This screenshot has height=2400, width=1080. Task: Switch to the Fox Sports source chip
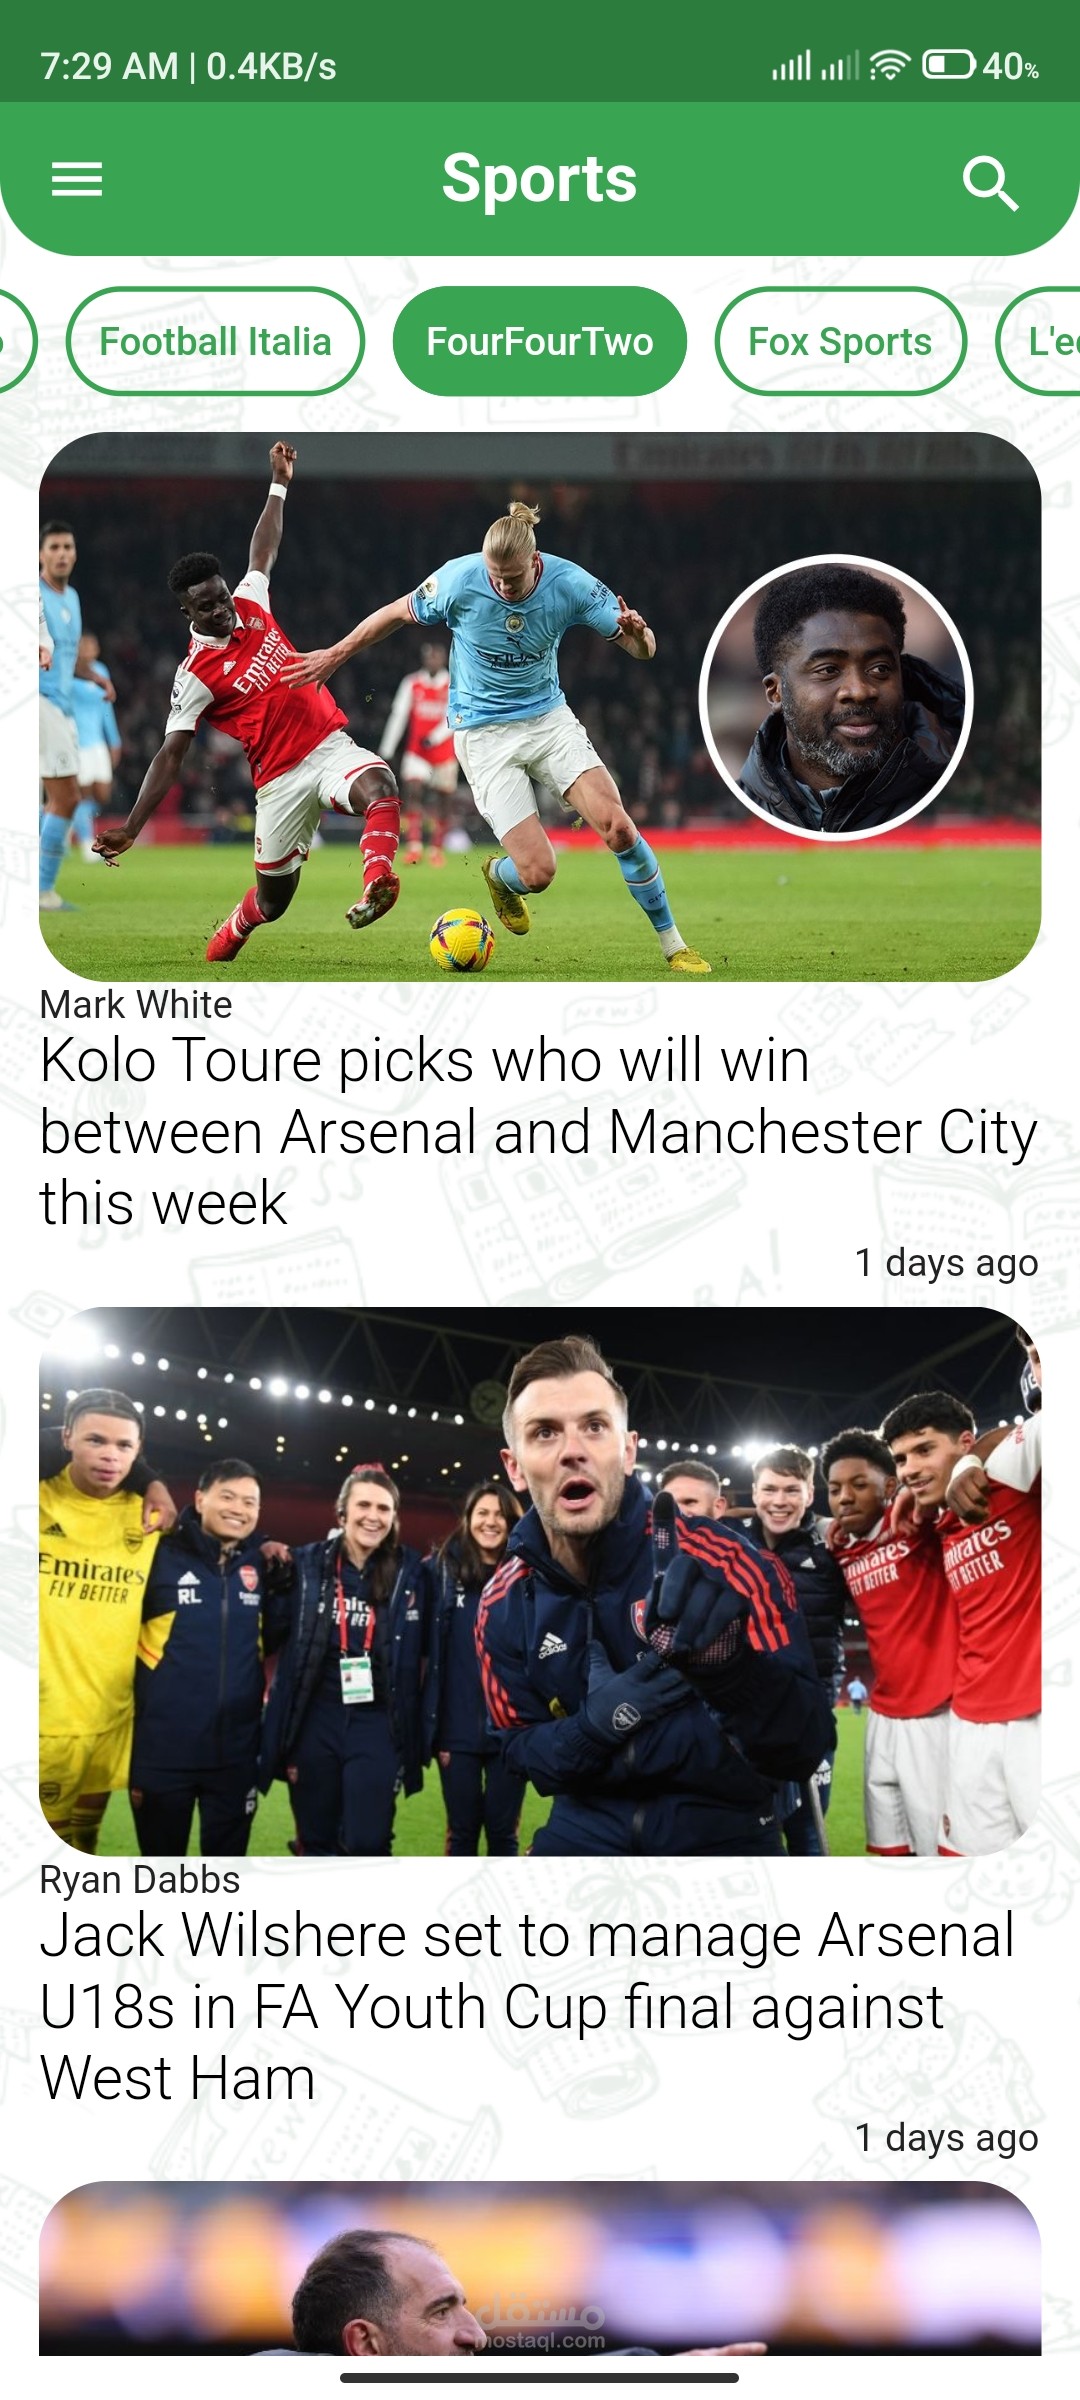[841, 342]
